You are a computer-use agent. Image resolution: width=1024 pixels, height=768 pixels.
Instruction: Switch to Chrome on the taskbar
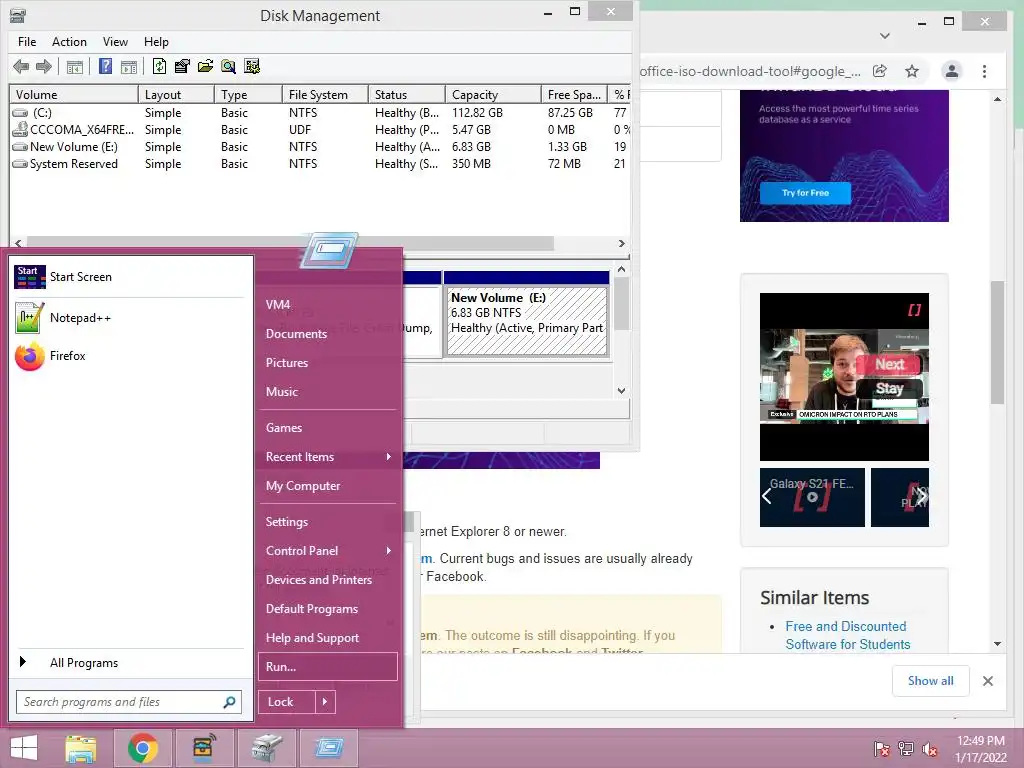click(x=142, y=748)
